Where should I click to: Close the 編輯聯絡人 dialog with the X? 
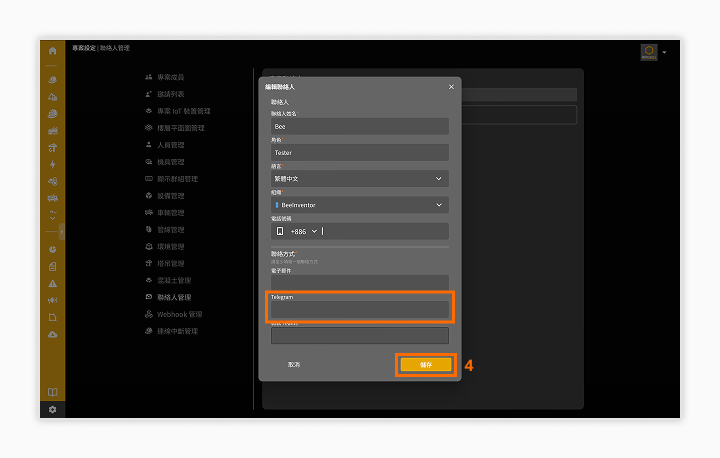pos(451,87)
